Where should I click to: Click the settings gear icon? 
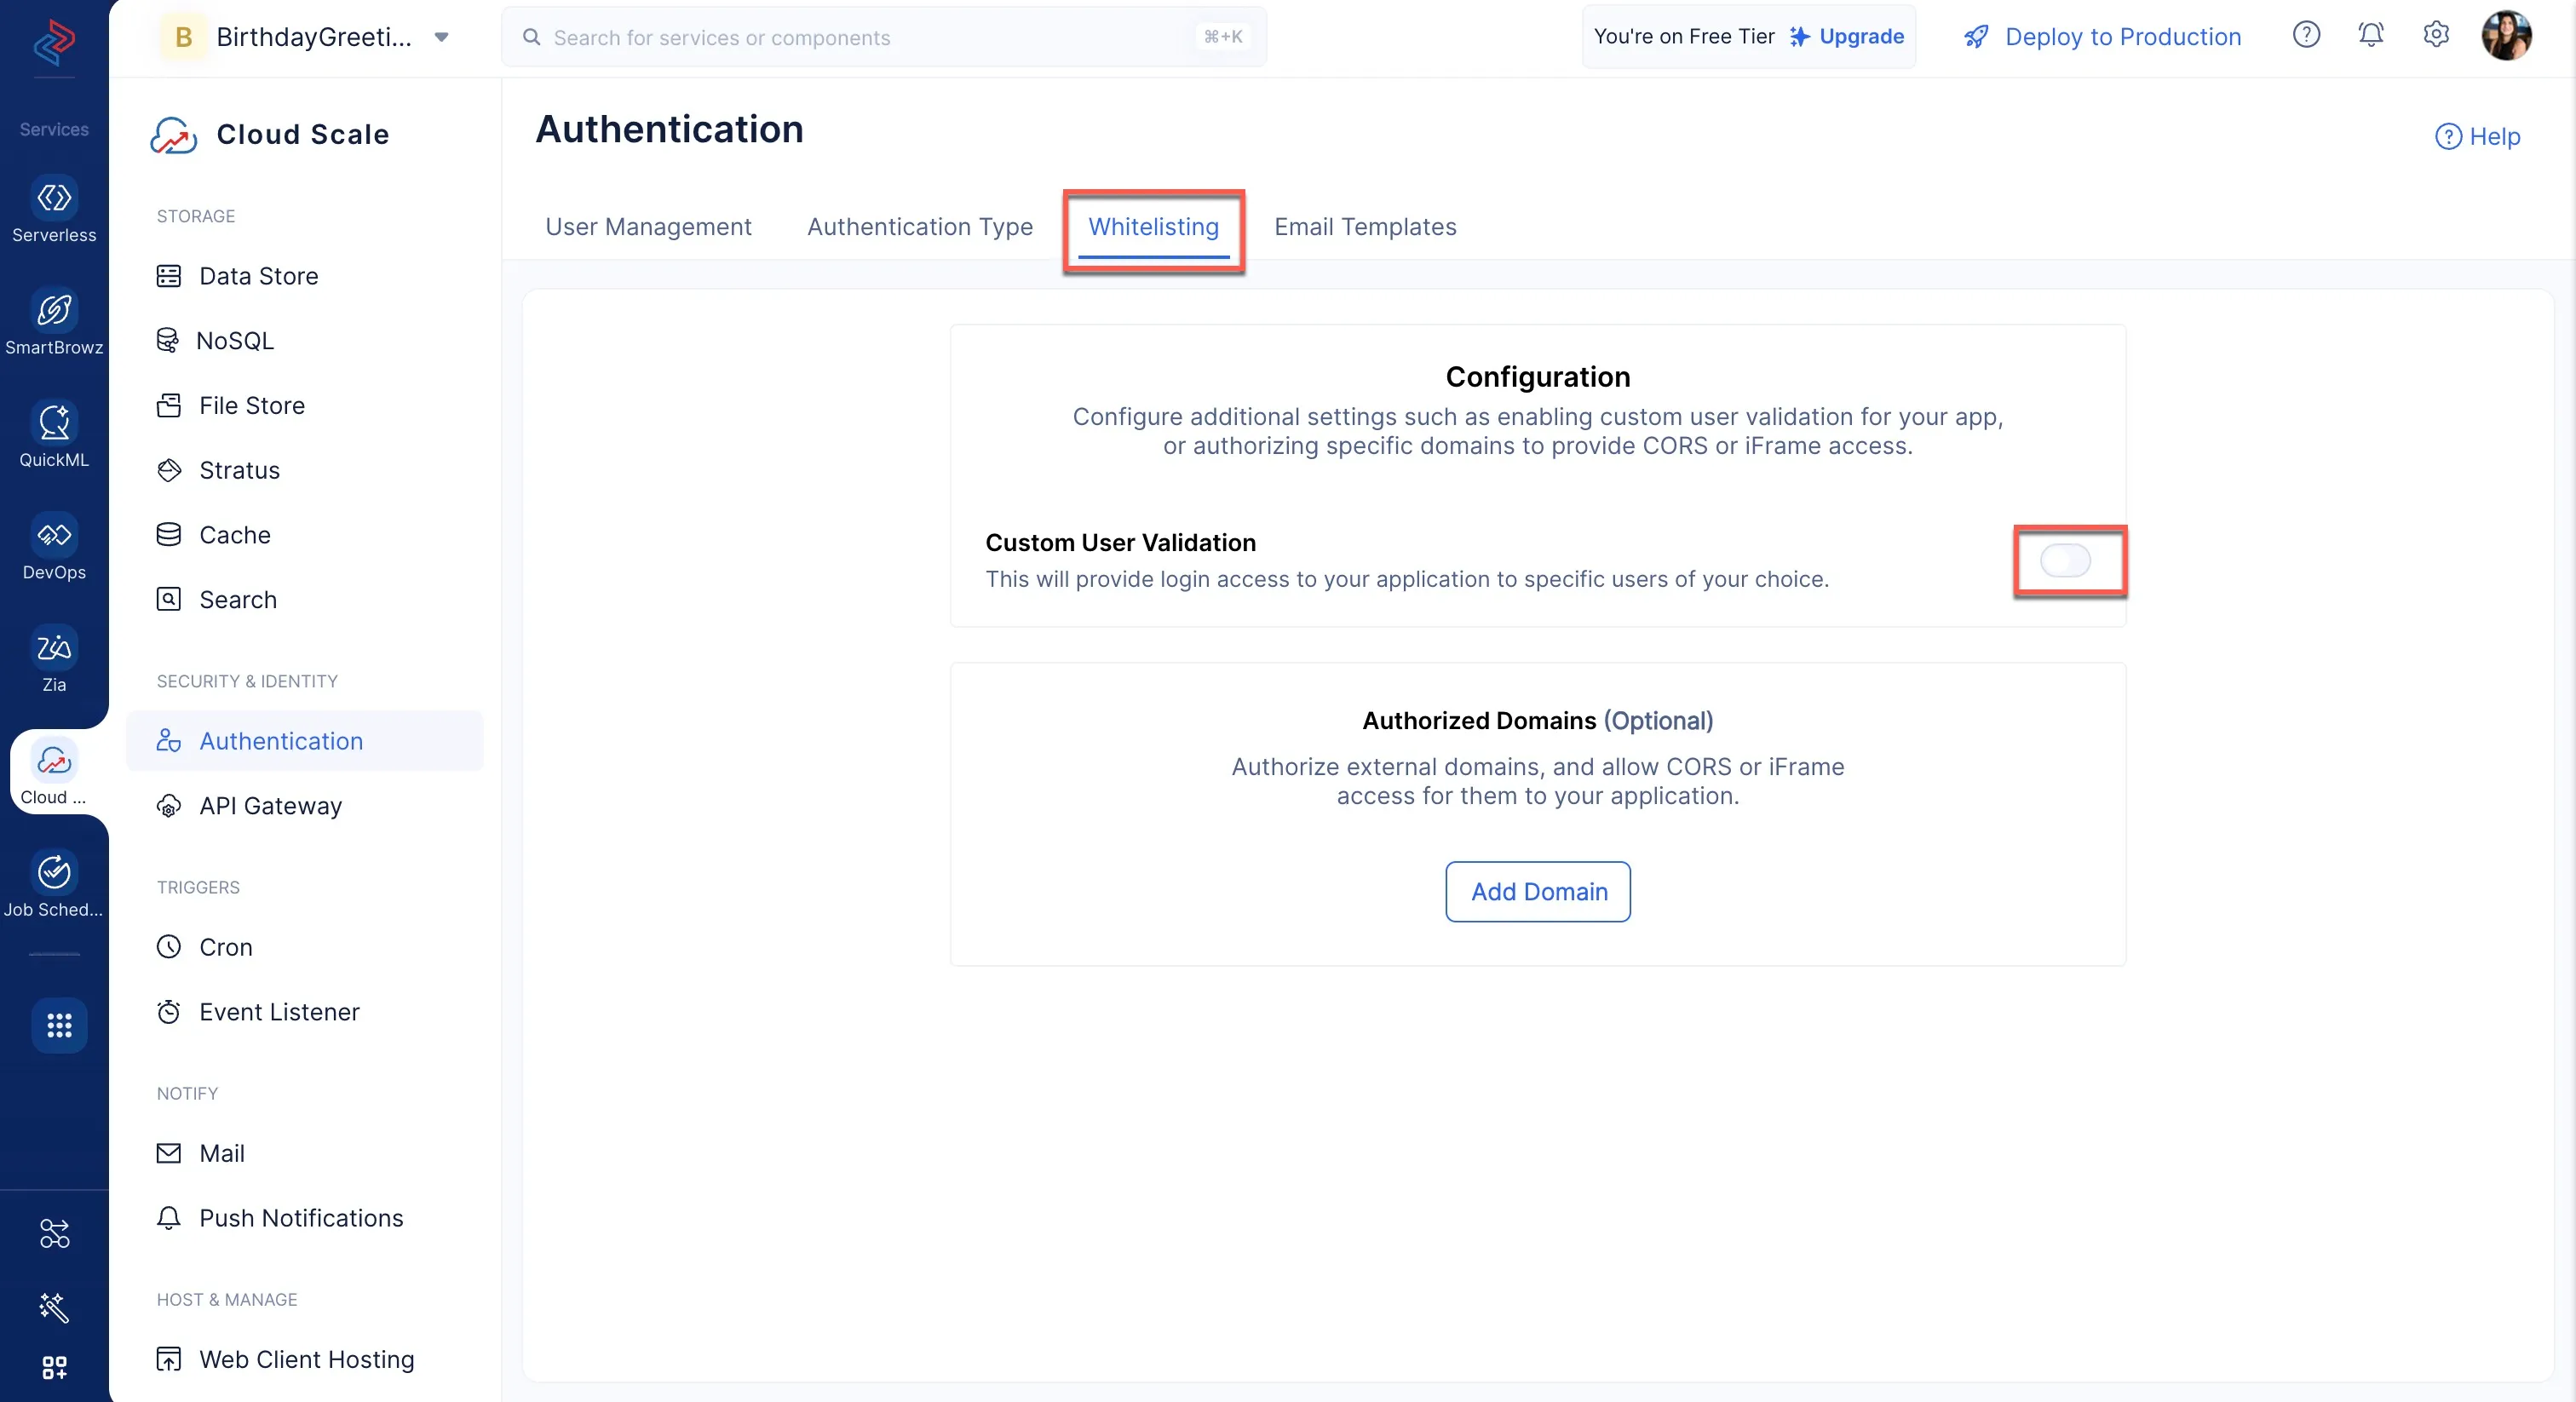tap(2436, 35)
